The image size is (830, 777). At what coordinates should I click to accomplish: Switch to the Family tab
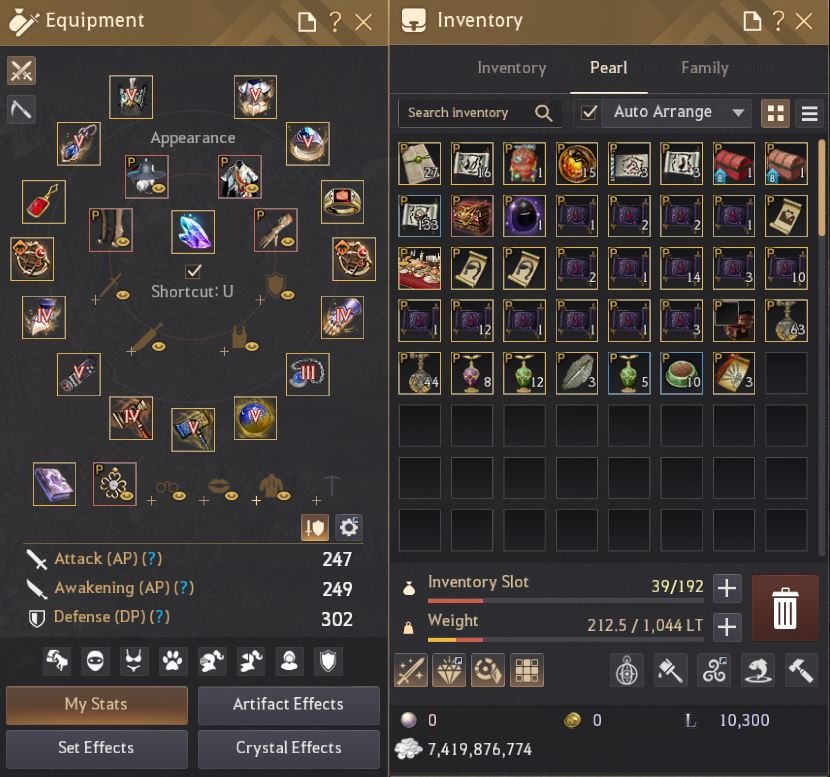(705, 68)
